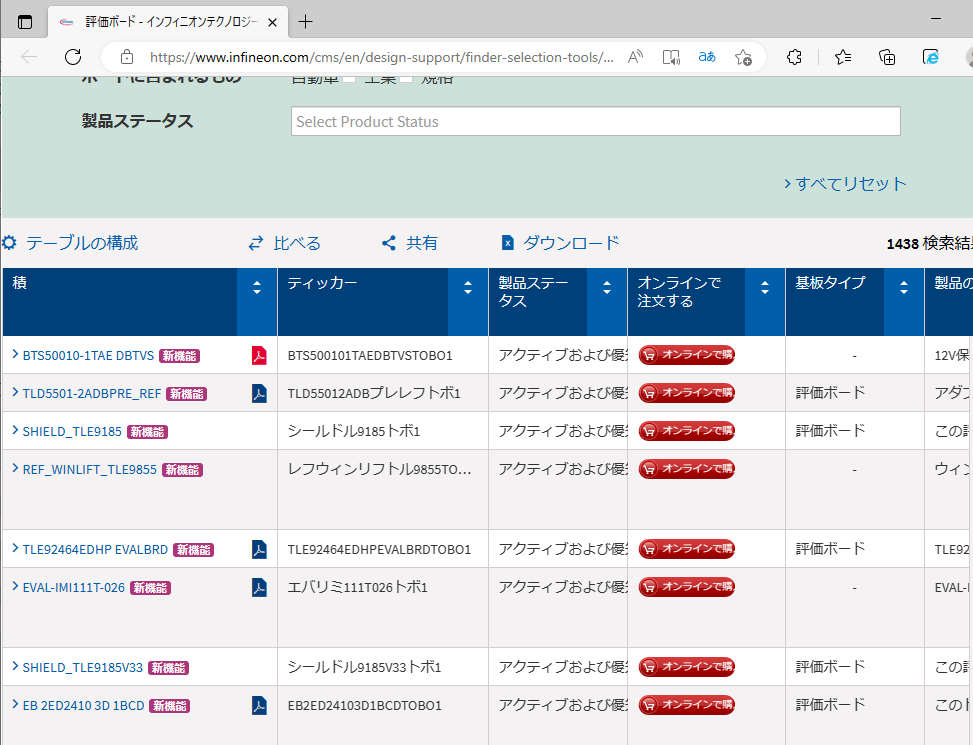Click the 比べる compare button

point(285,243)
